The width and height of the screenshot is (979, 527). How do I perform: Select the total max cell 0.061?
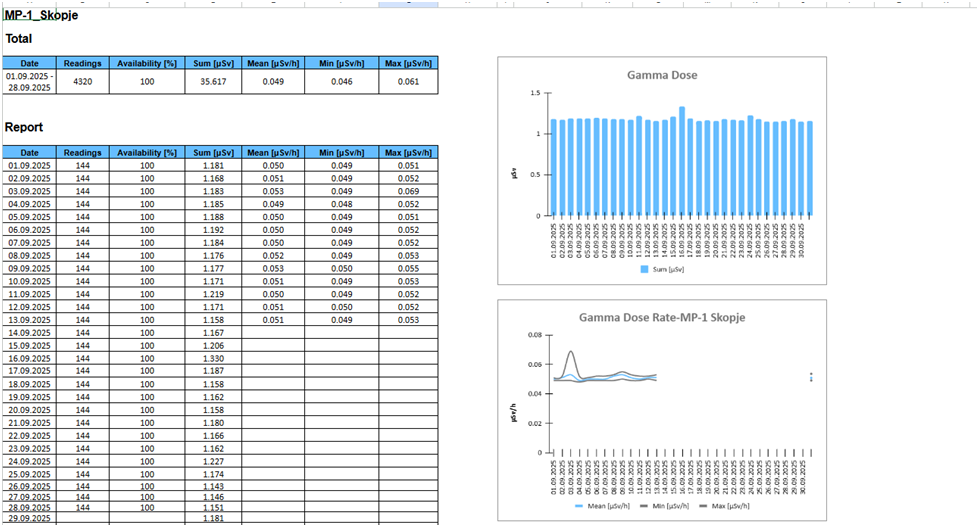pos(408,82)
